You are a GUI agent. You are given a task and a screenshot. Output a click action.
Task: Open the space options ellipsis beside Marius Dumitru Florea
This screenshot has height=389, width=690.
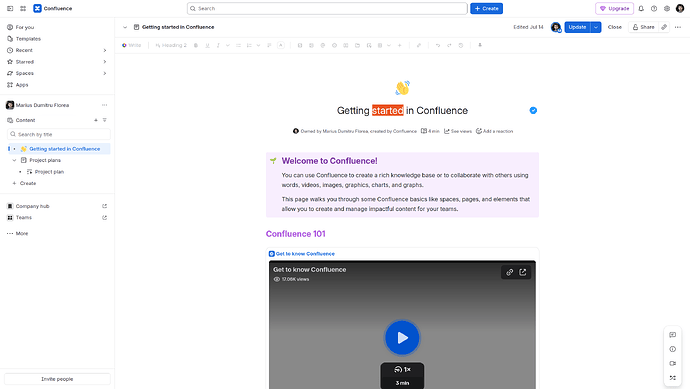(104, 105)
